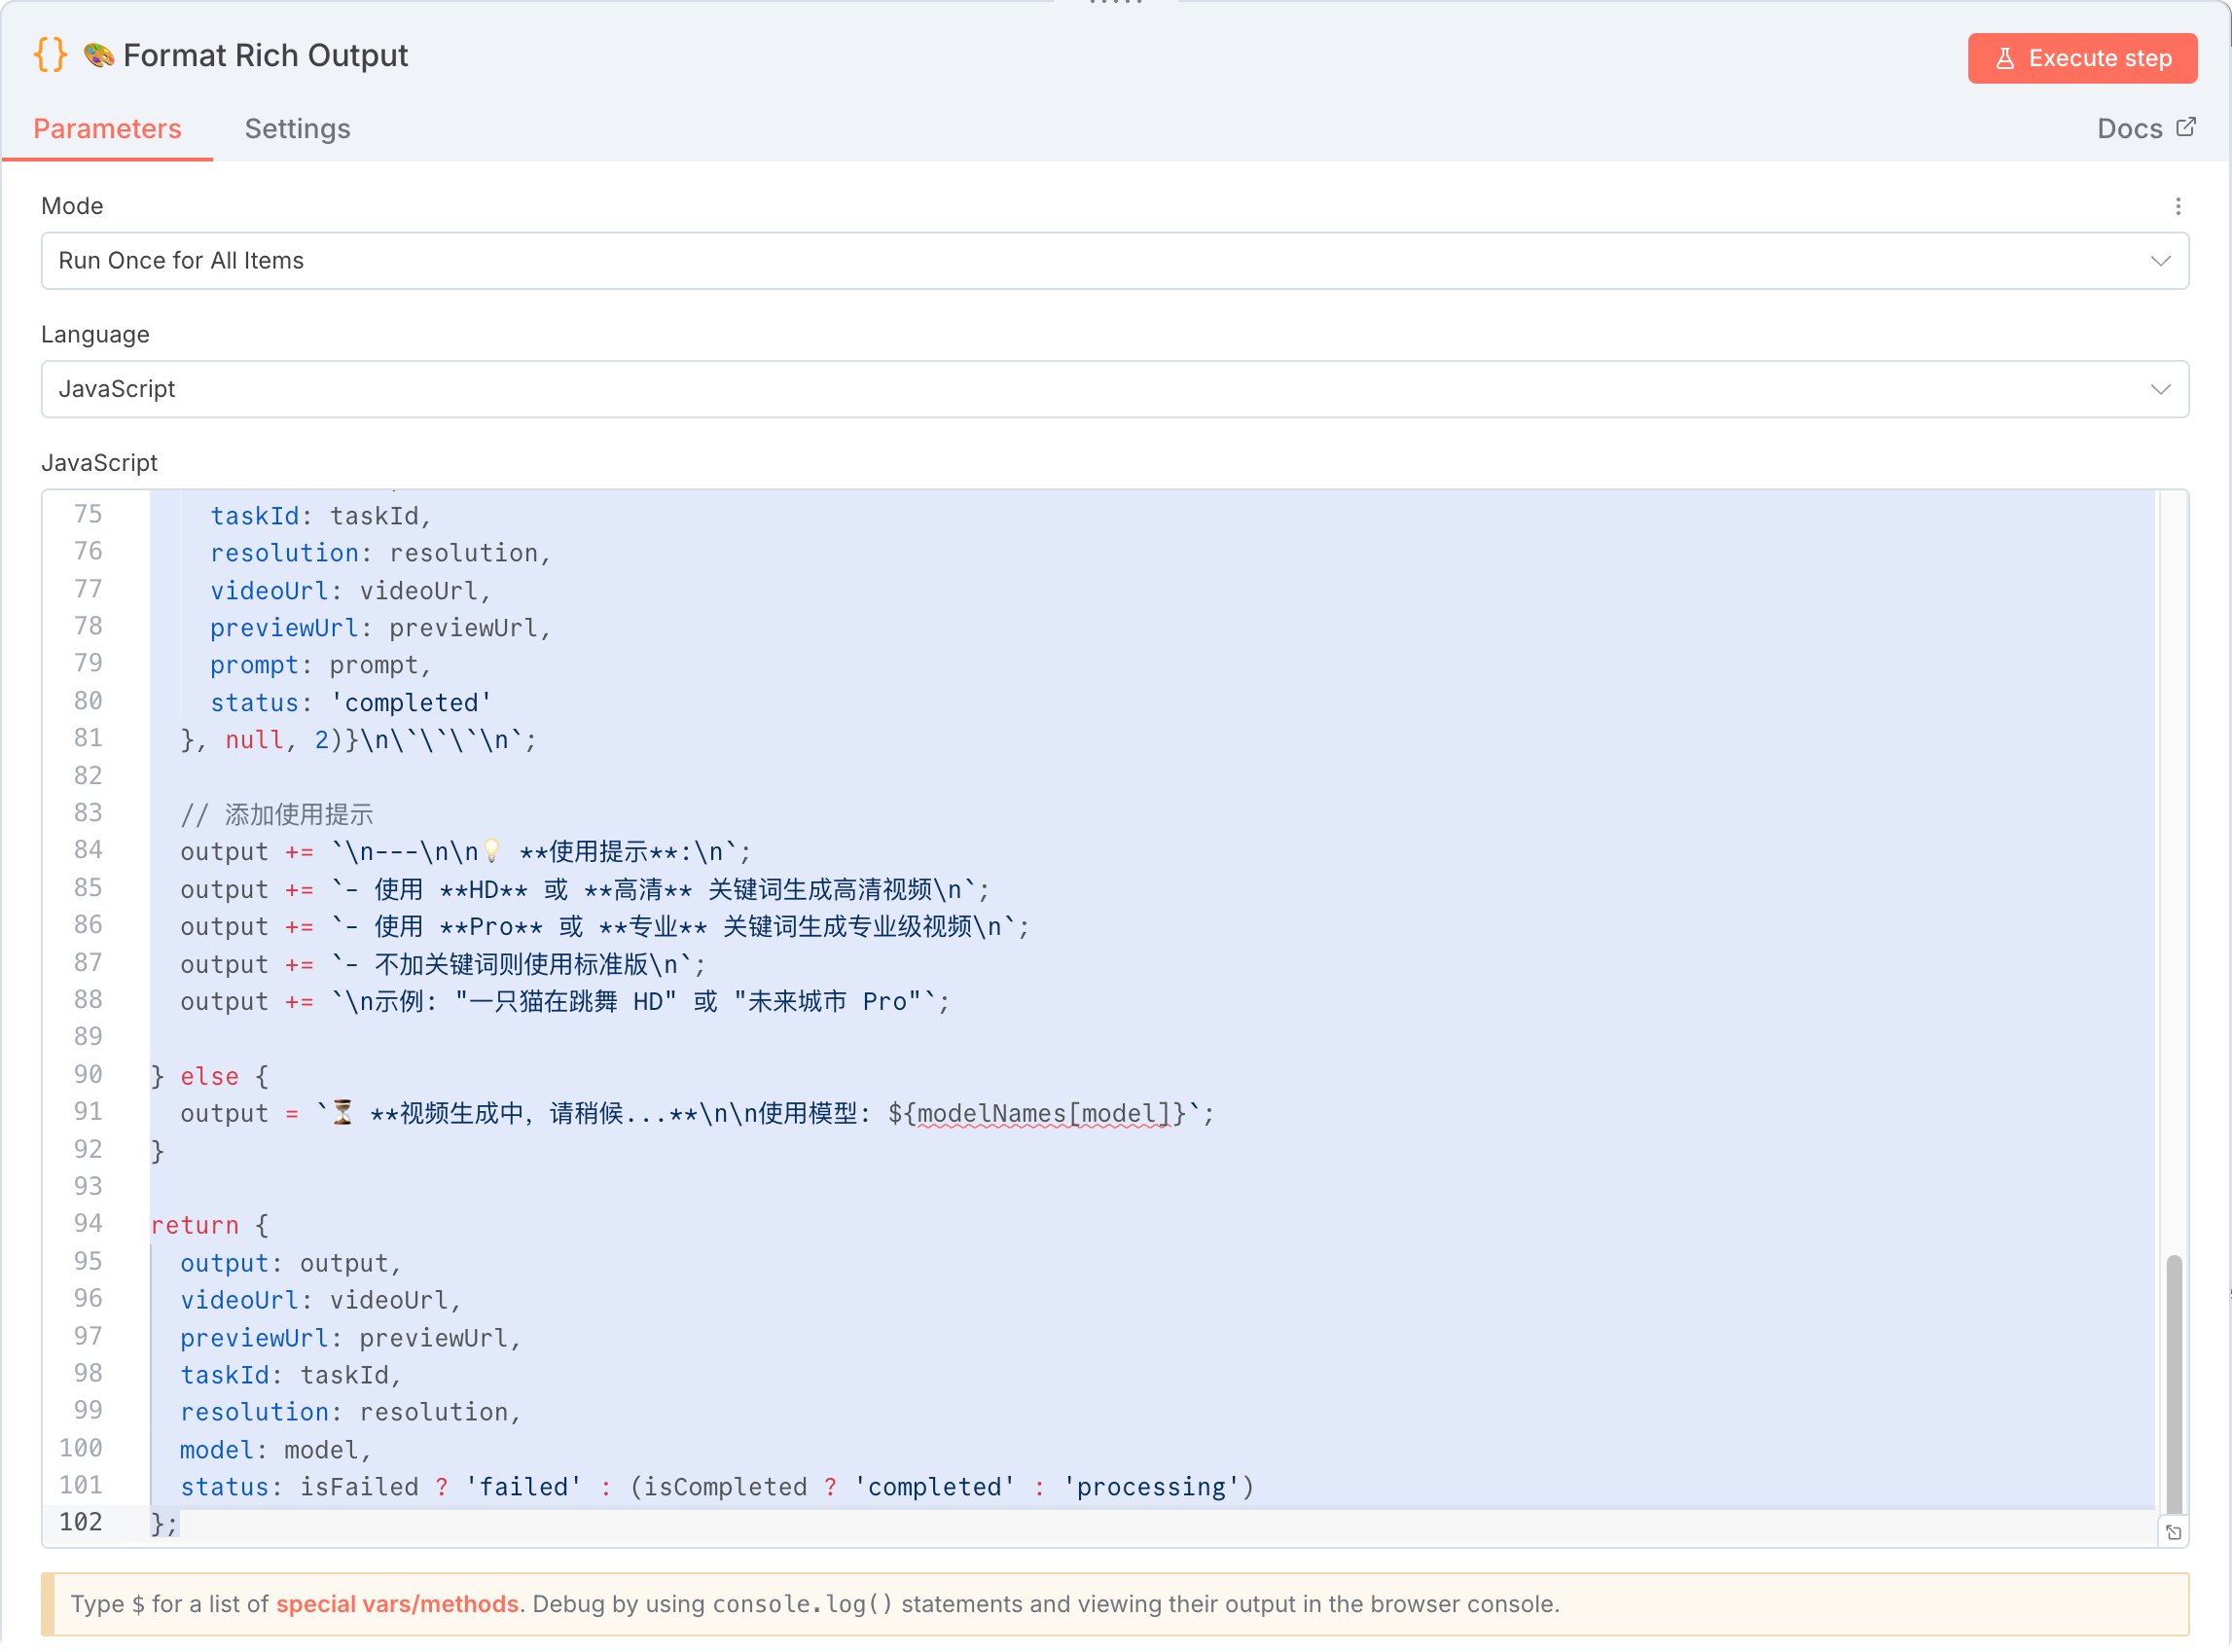Click the code editor vertical scrollbar thumb

2173,1383
